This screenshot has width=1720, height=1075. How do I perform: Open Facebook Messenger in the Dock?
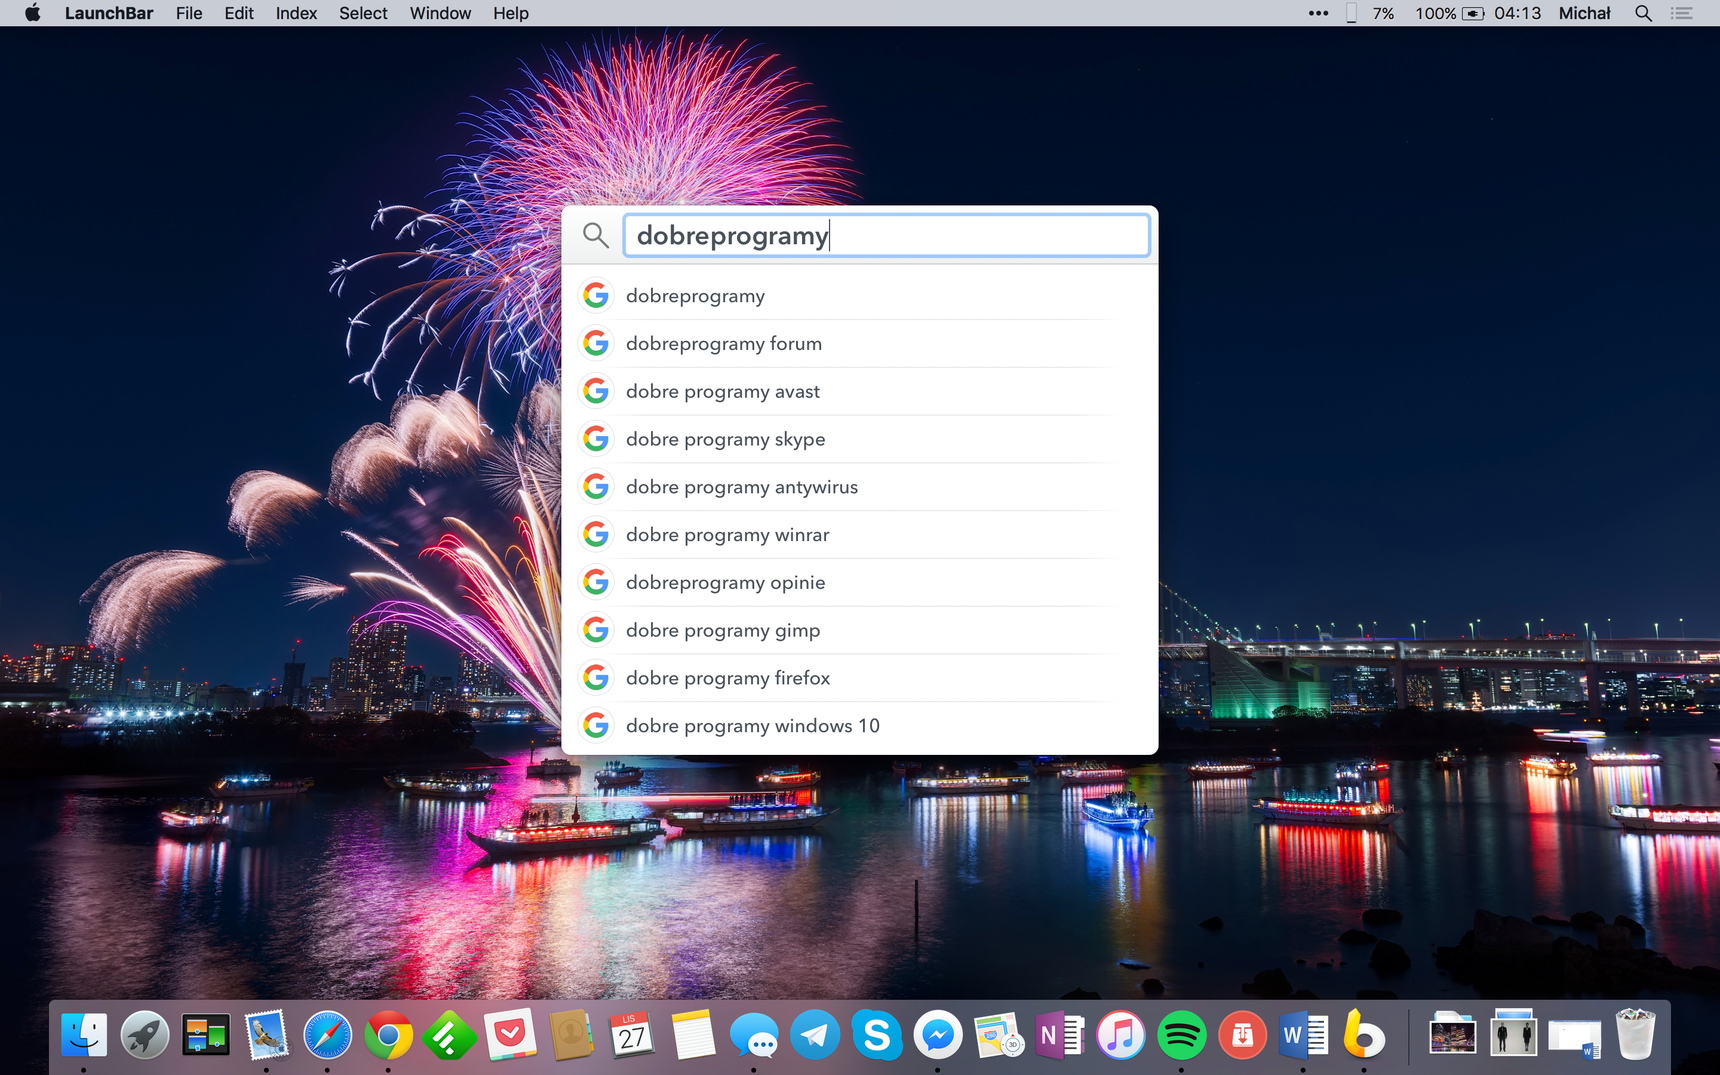(x=937, y=1035)
